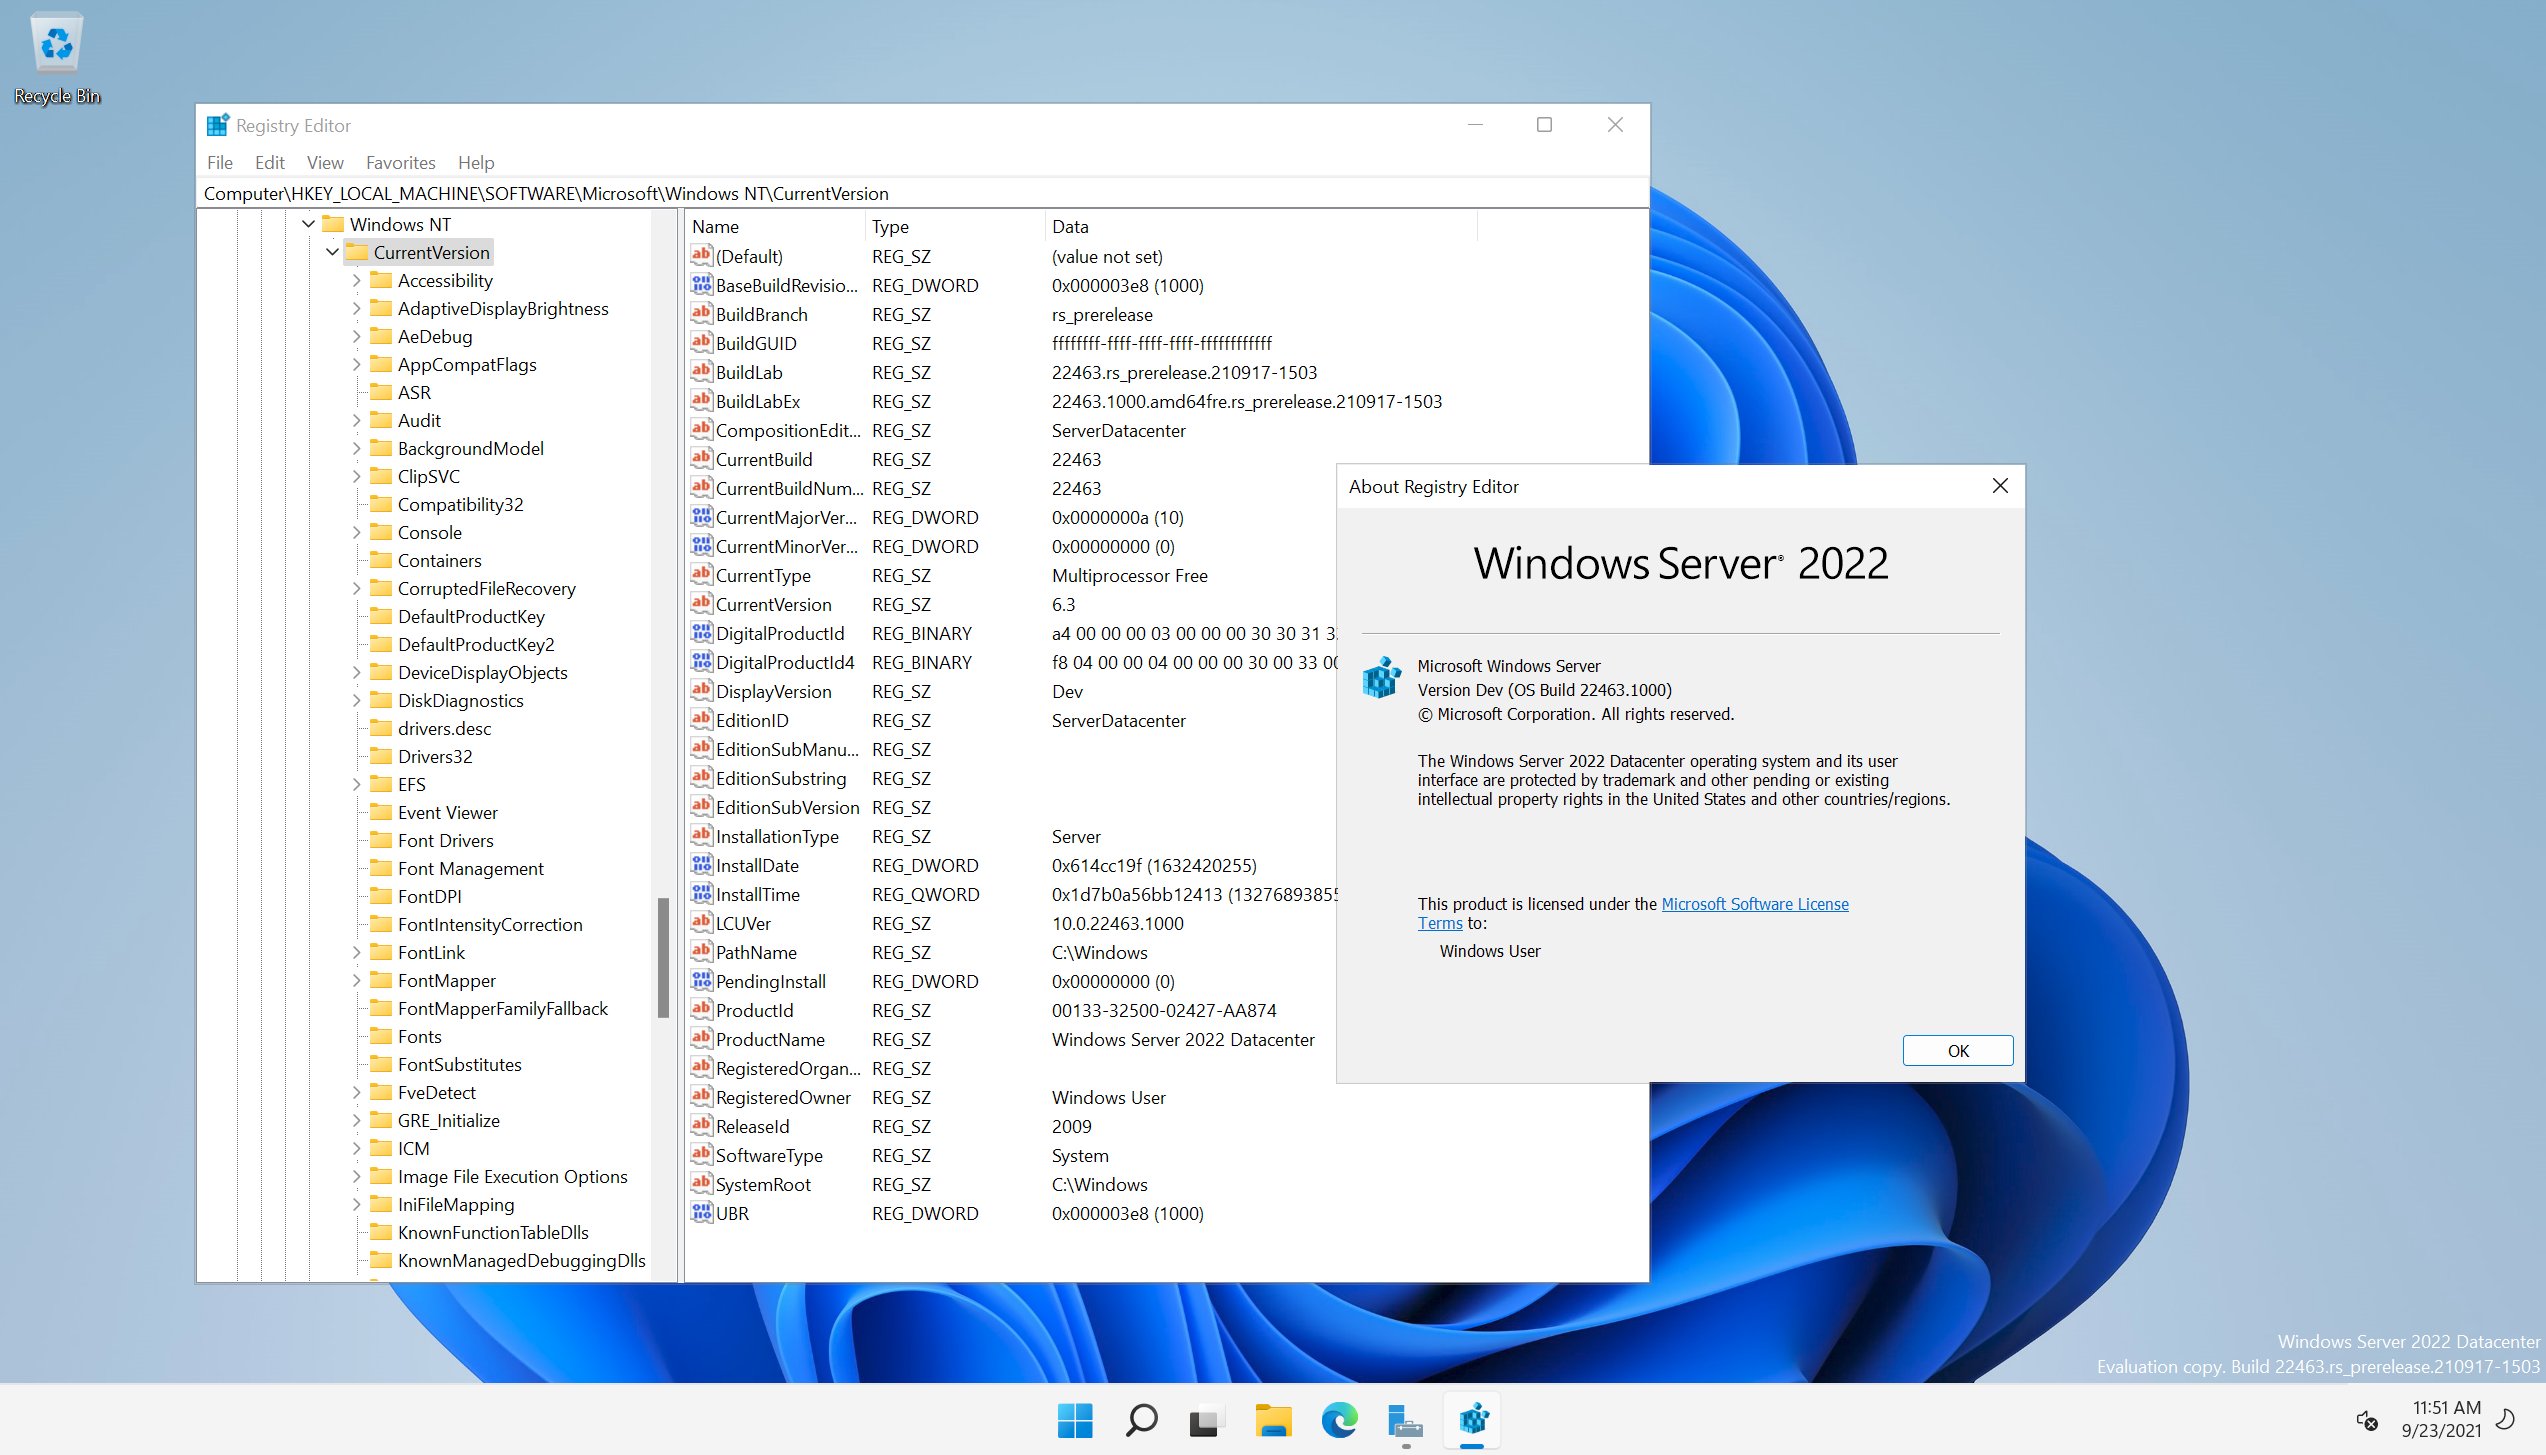Click the CurrentVersion folder icon in tree

357,252
